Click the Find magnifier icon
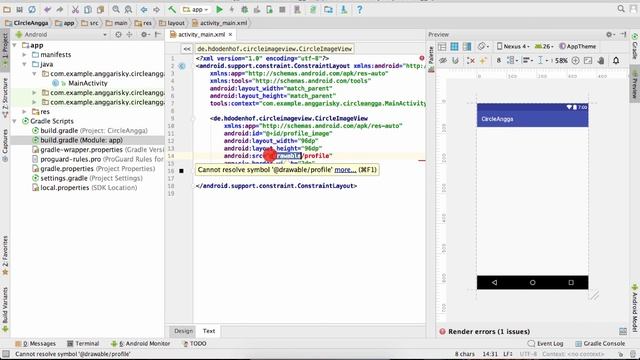 point(116,9)
